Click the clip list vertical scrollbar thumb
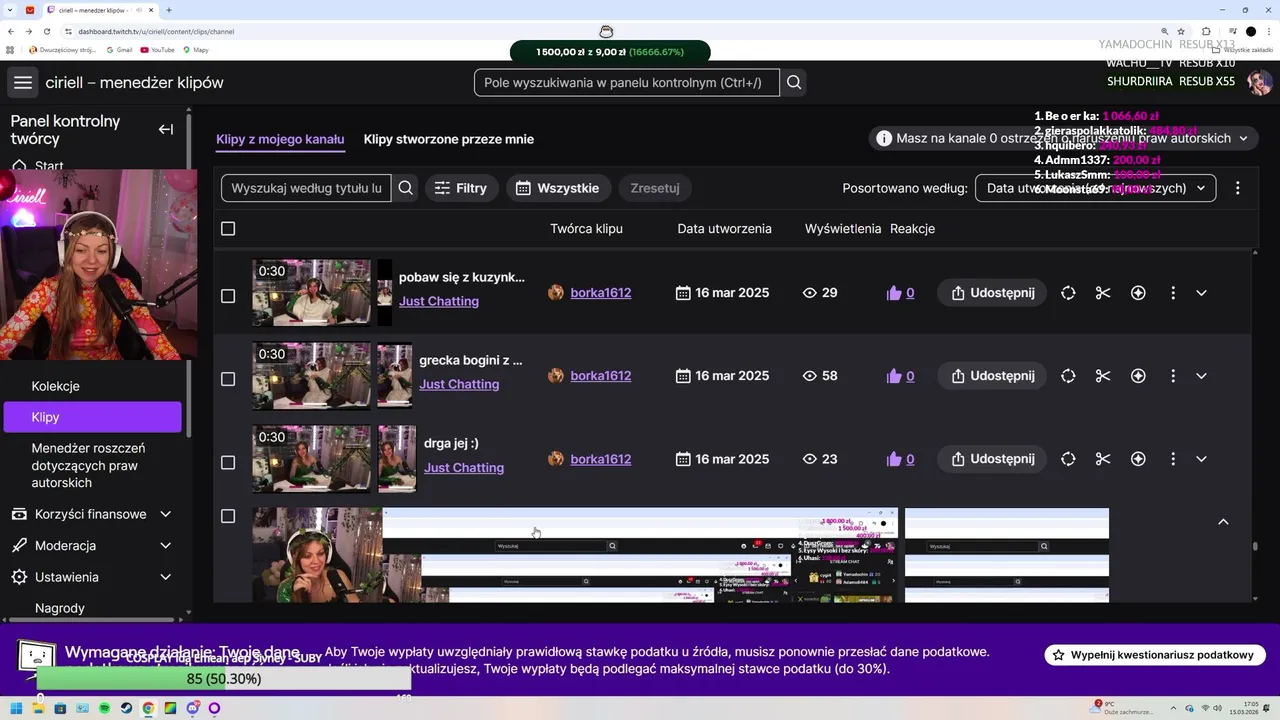The image size is (1280, 720). click(x=1255, y=547)
